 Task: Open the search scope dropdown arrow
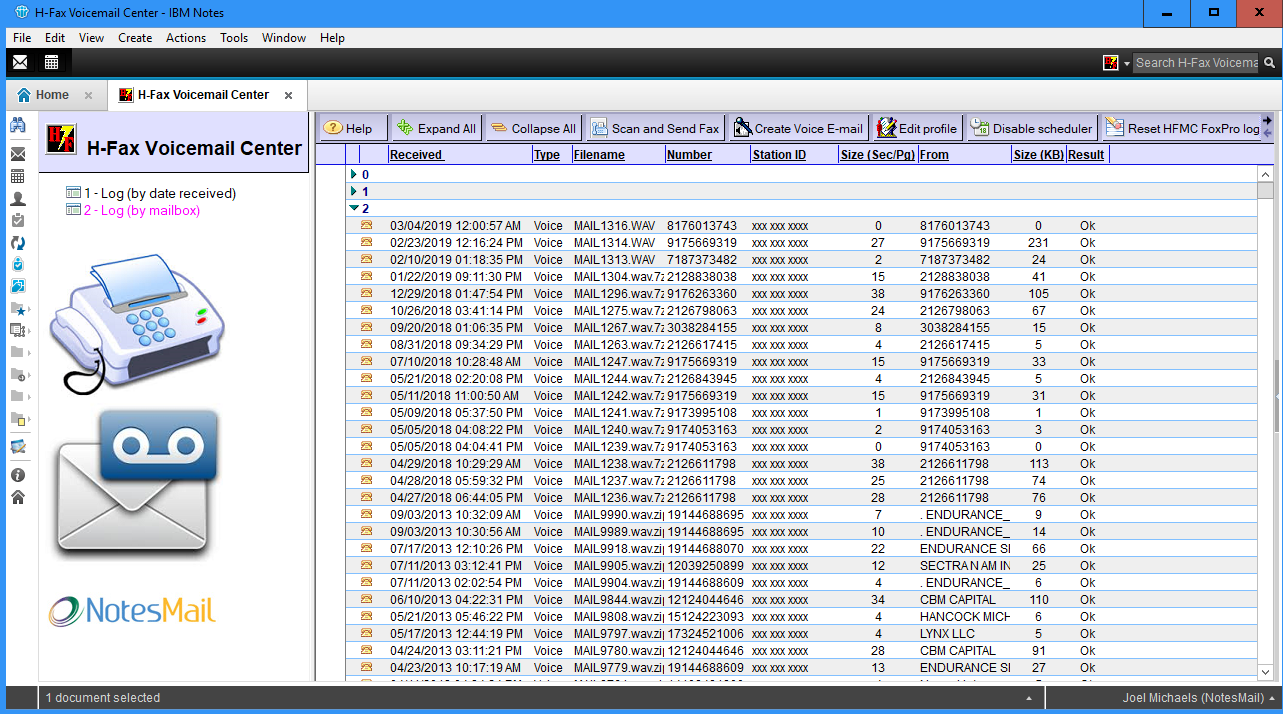(x=1127, y=63)
